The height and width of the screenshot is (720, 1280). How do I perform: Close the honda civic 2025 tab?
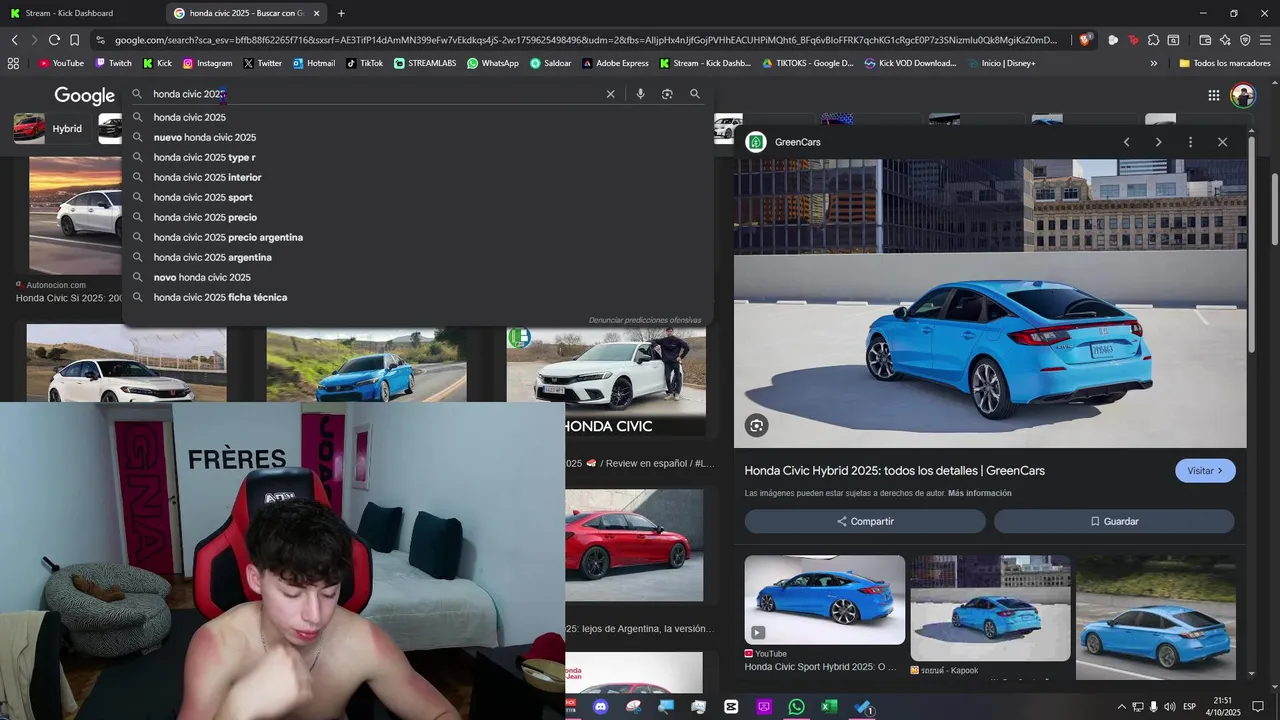click(316, 13)
